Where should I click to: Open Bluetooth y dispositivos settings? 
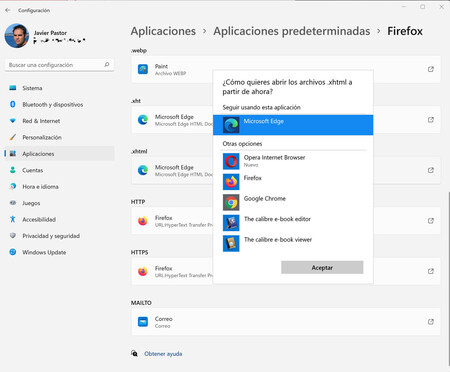click(59, 104)
